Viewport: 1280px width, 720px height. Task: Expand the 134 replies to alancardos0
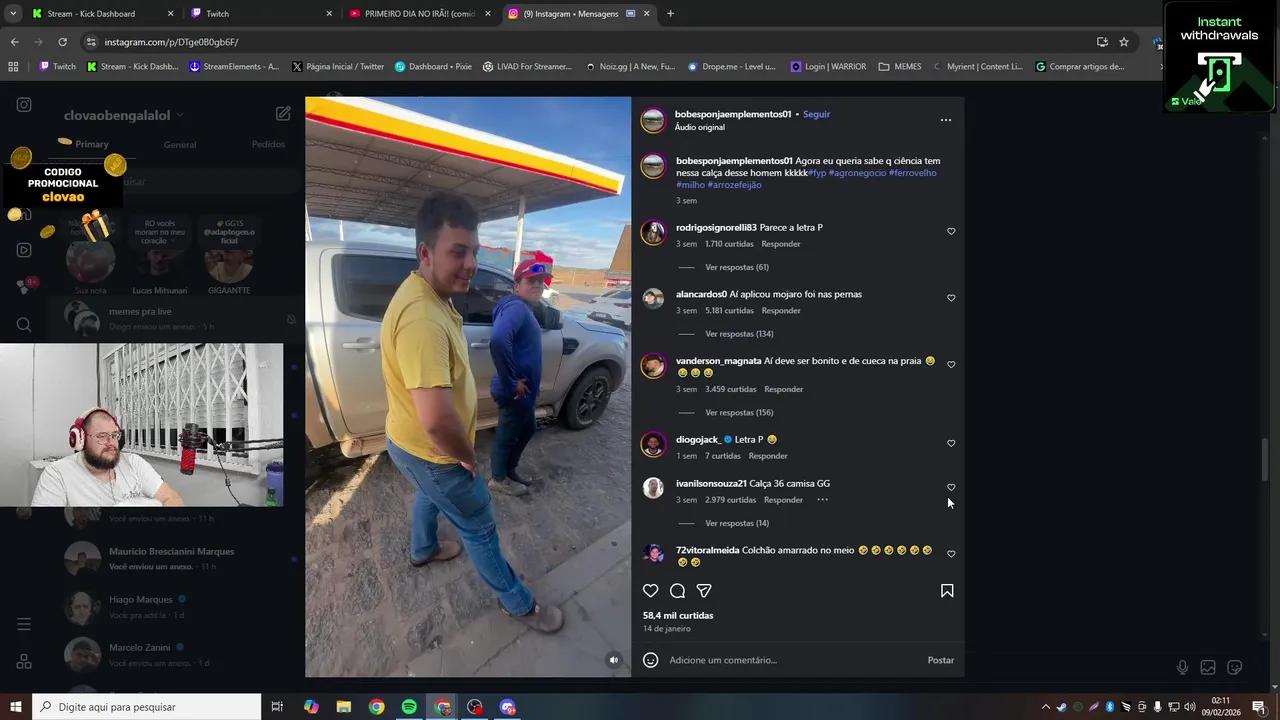739,334
